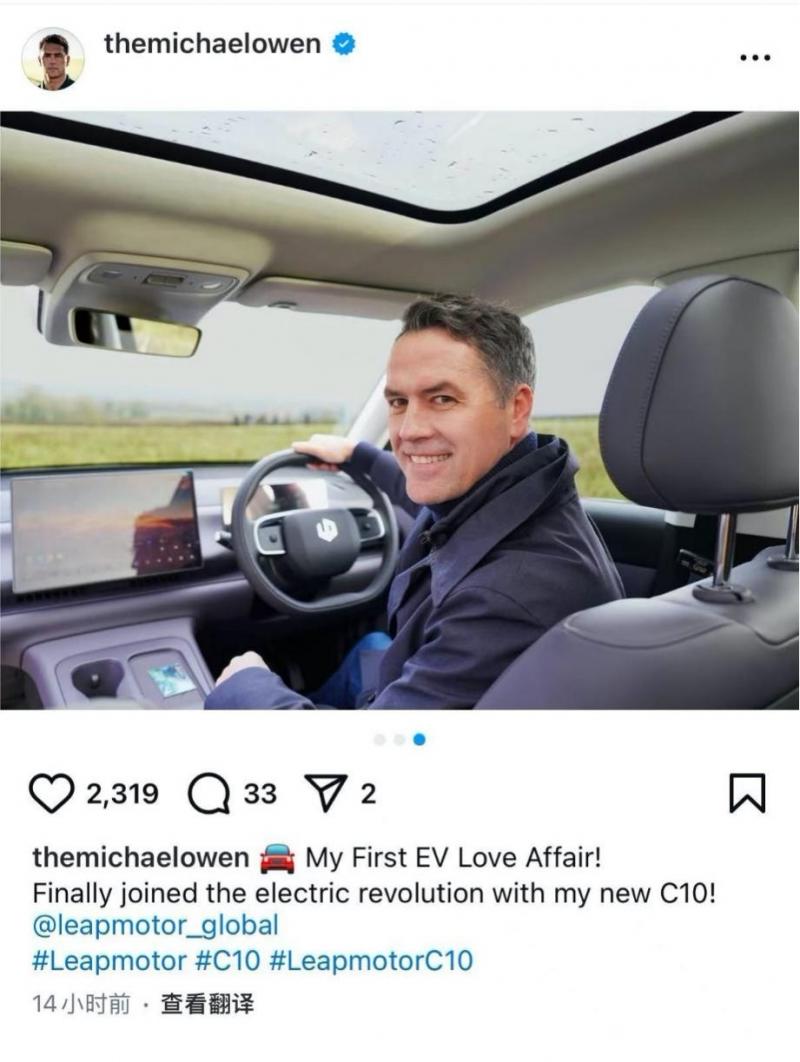
Task: Jump to second carousel dot
Action: [x=400, y=740]
